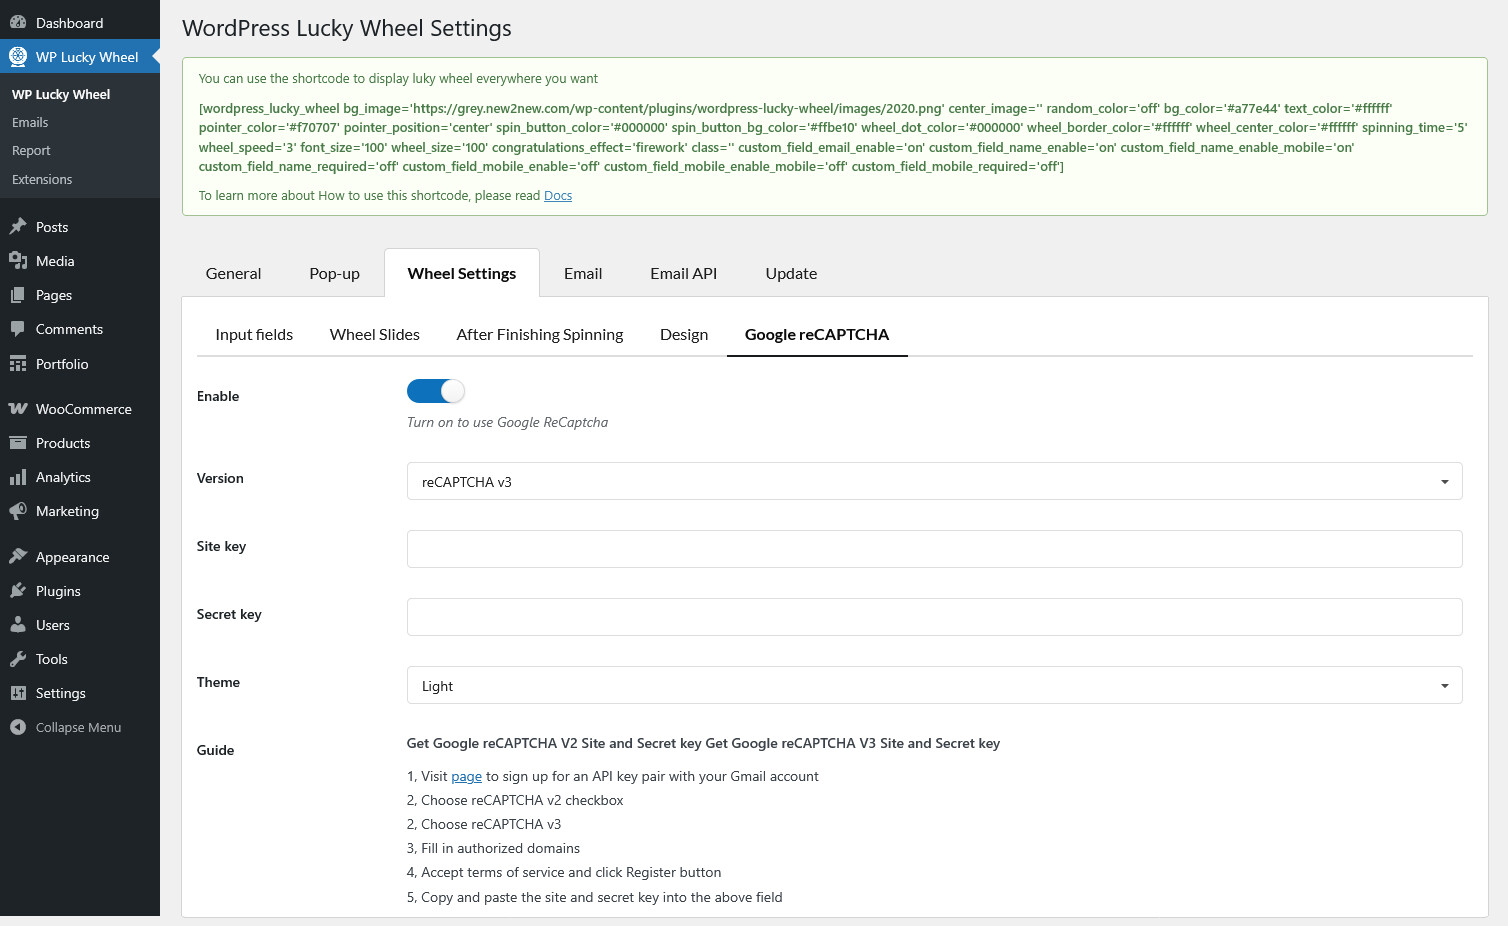1508x926 pixels.
Task: Go to the Design sub-tab
Action: (x=683, y=334)
